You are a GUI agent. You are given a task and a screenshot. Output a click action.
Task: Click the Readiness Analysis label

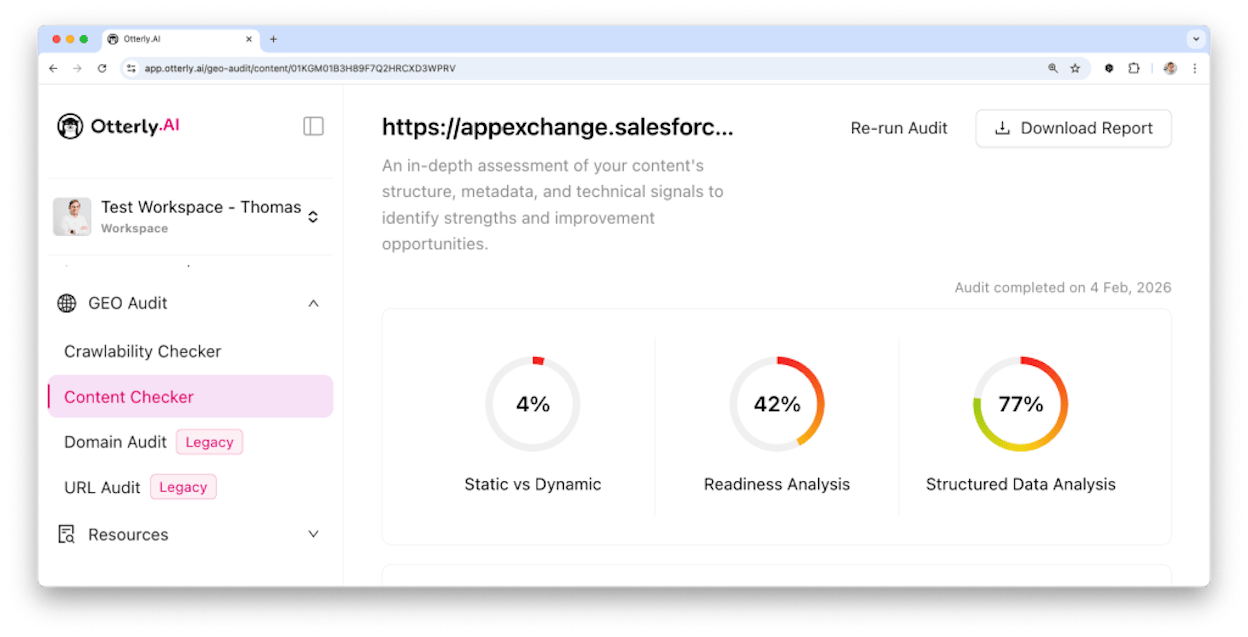(x=777, y=484)
